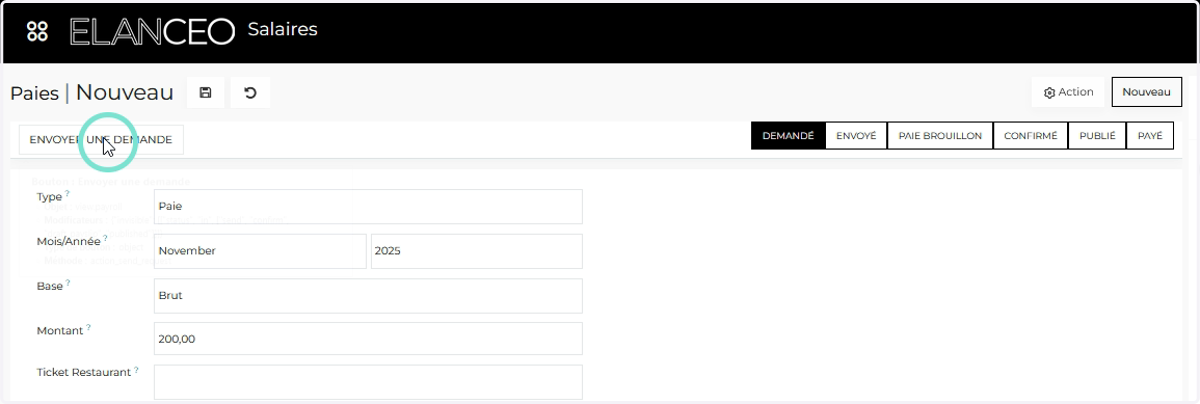Screen dimensions: 1200x404
Task: Discard changes with the undo arrow icon
Action: pyautogui.click(x=250, y=93)
